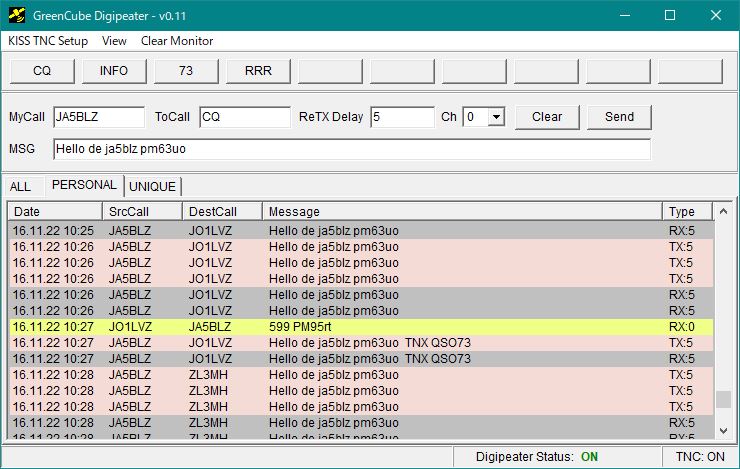Click the INFO macro button
Image resolution: width=740 pixels, height=469 pixels.
tap(114, 71)
